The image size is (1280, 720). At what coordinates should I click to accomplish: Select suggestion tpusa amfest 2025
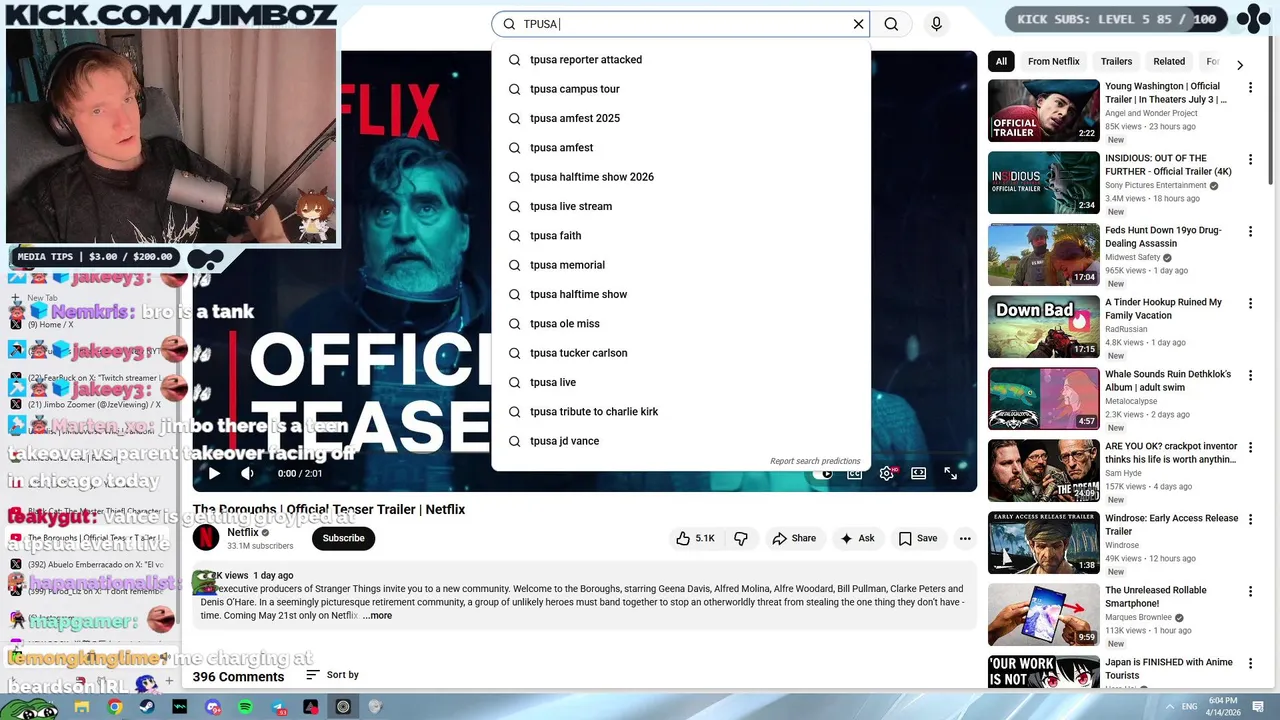coord(681,118)
